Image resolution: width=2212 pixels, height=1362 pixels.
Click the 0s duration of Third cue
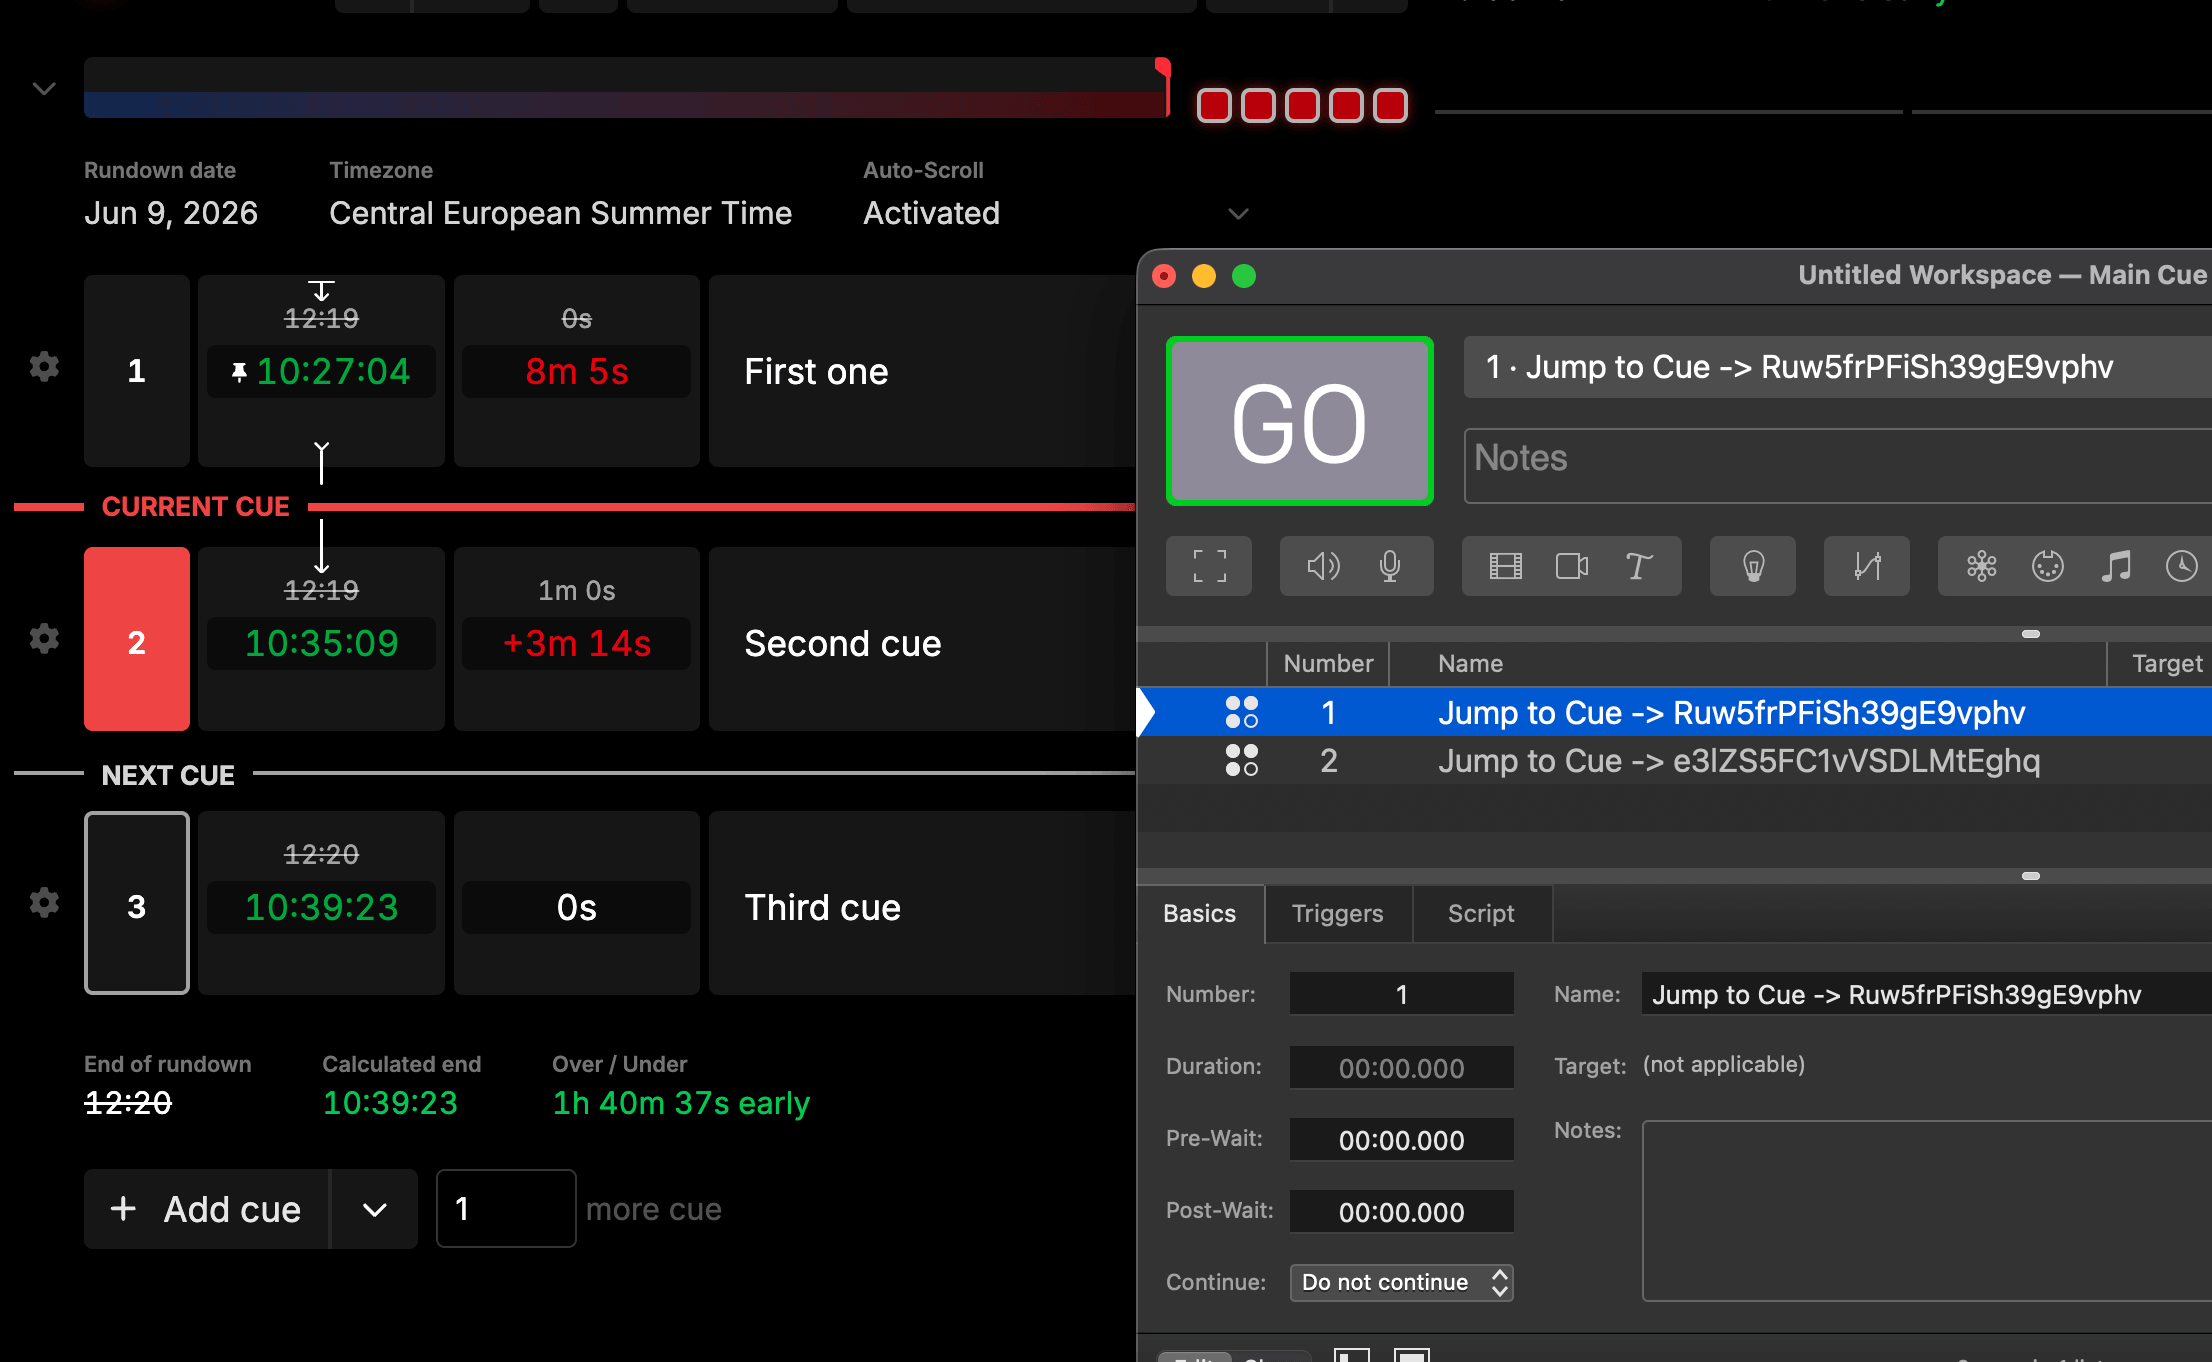pyautogui.click(x=576, y=907)
